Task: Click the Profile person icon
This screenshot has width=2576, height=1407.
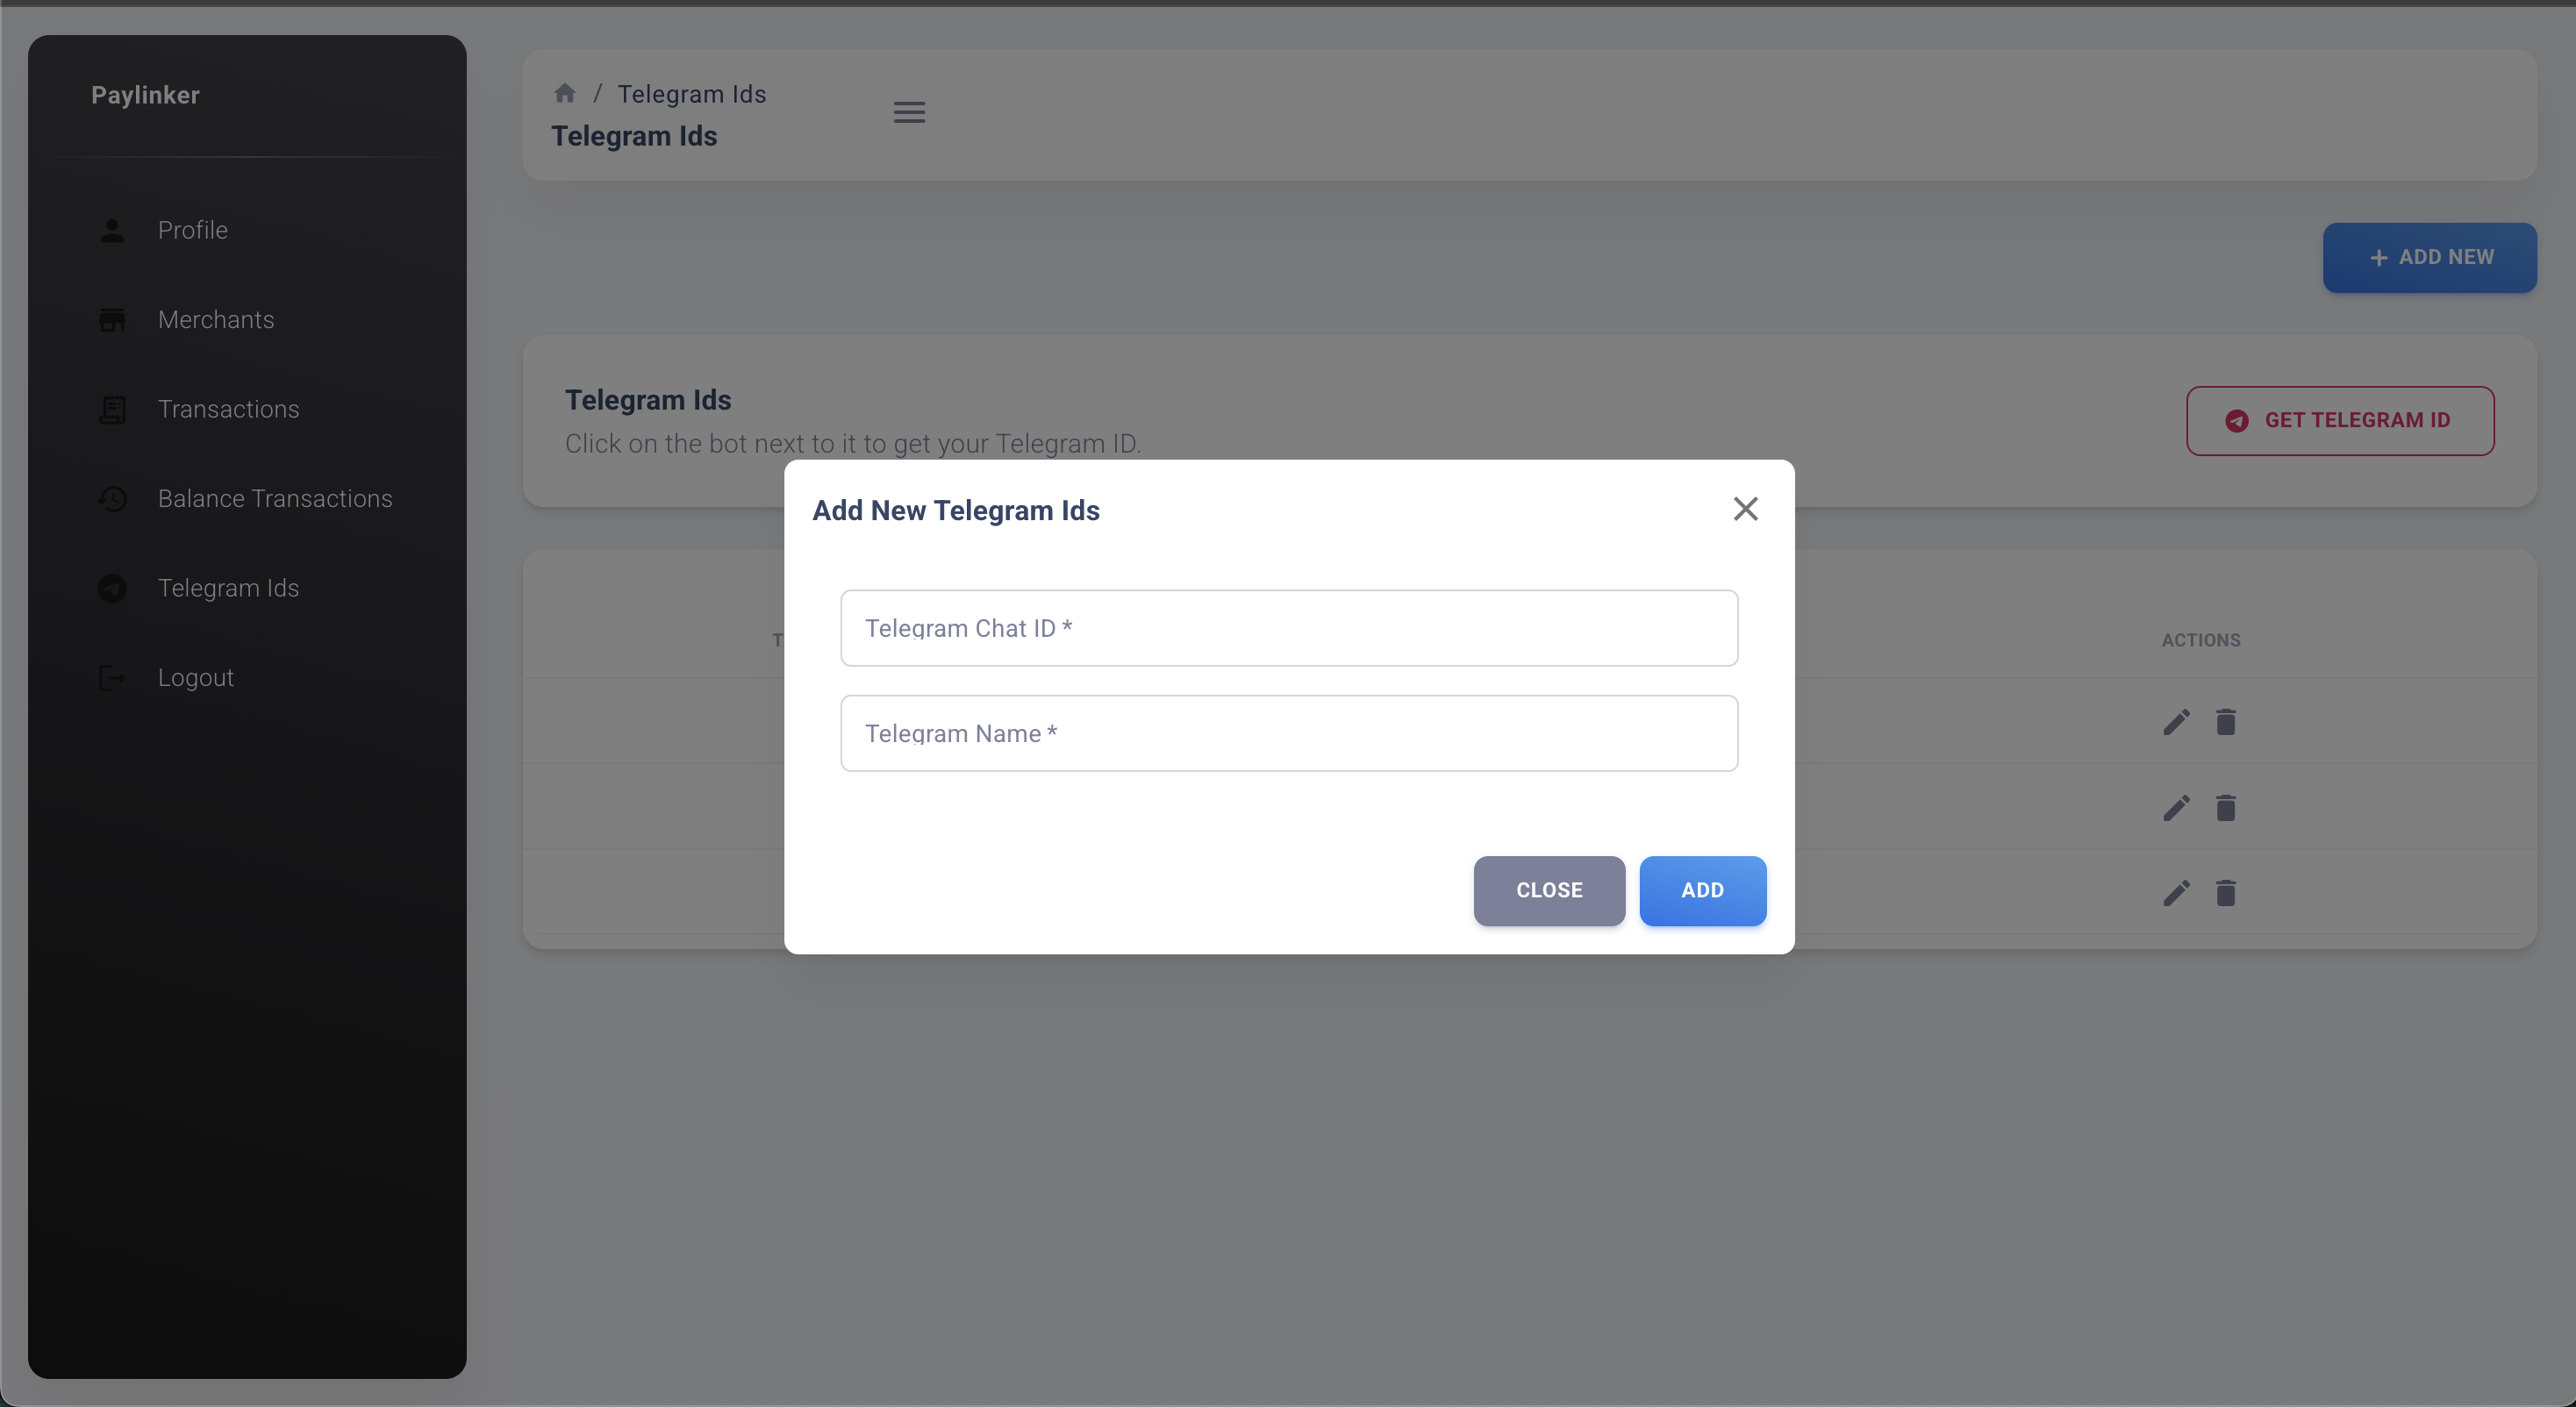Action: (x=112, y=230)
